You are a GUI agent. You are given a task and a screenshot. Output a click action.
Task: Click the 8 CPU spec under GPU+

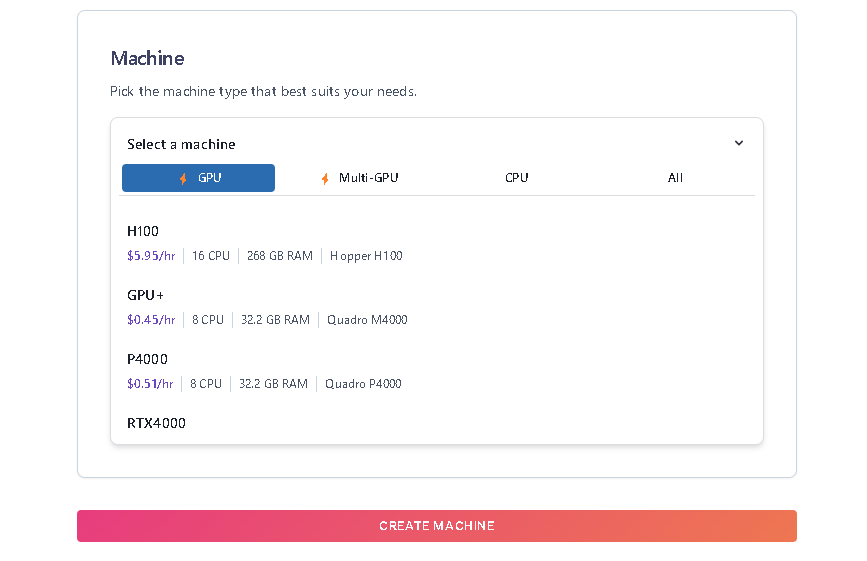(x=208, y=320)
